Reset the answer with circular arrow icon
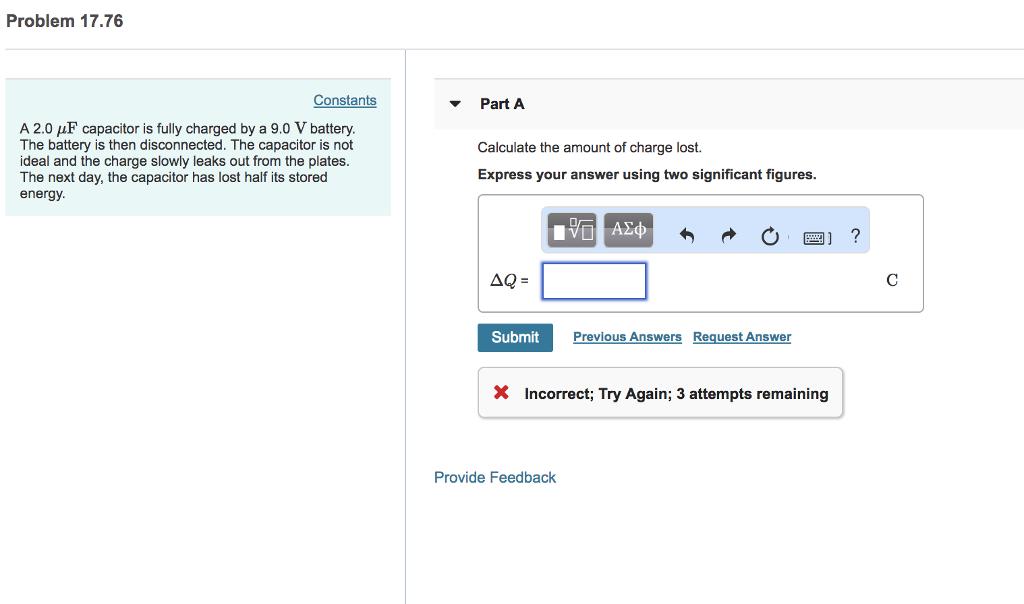 click(770, 236)
